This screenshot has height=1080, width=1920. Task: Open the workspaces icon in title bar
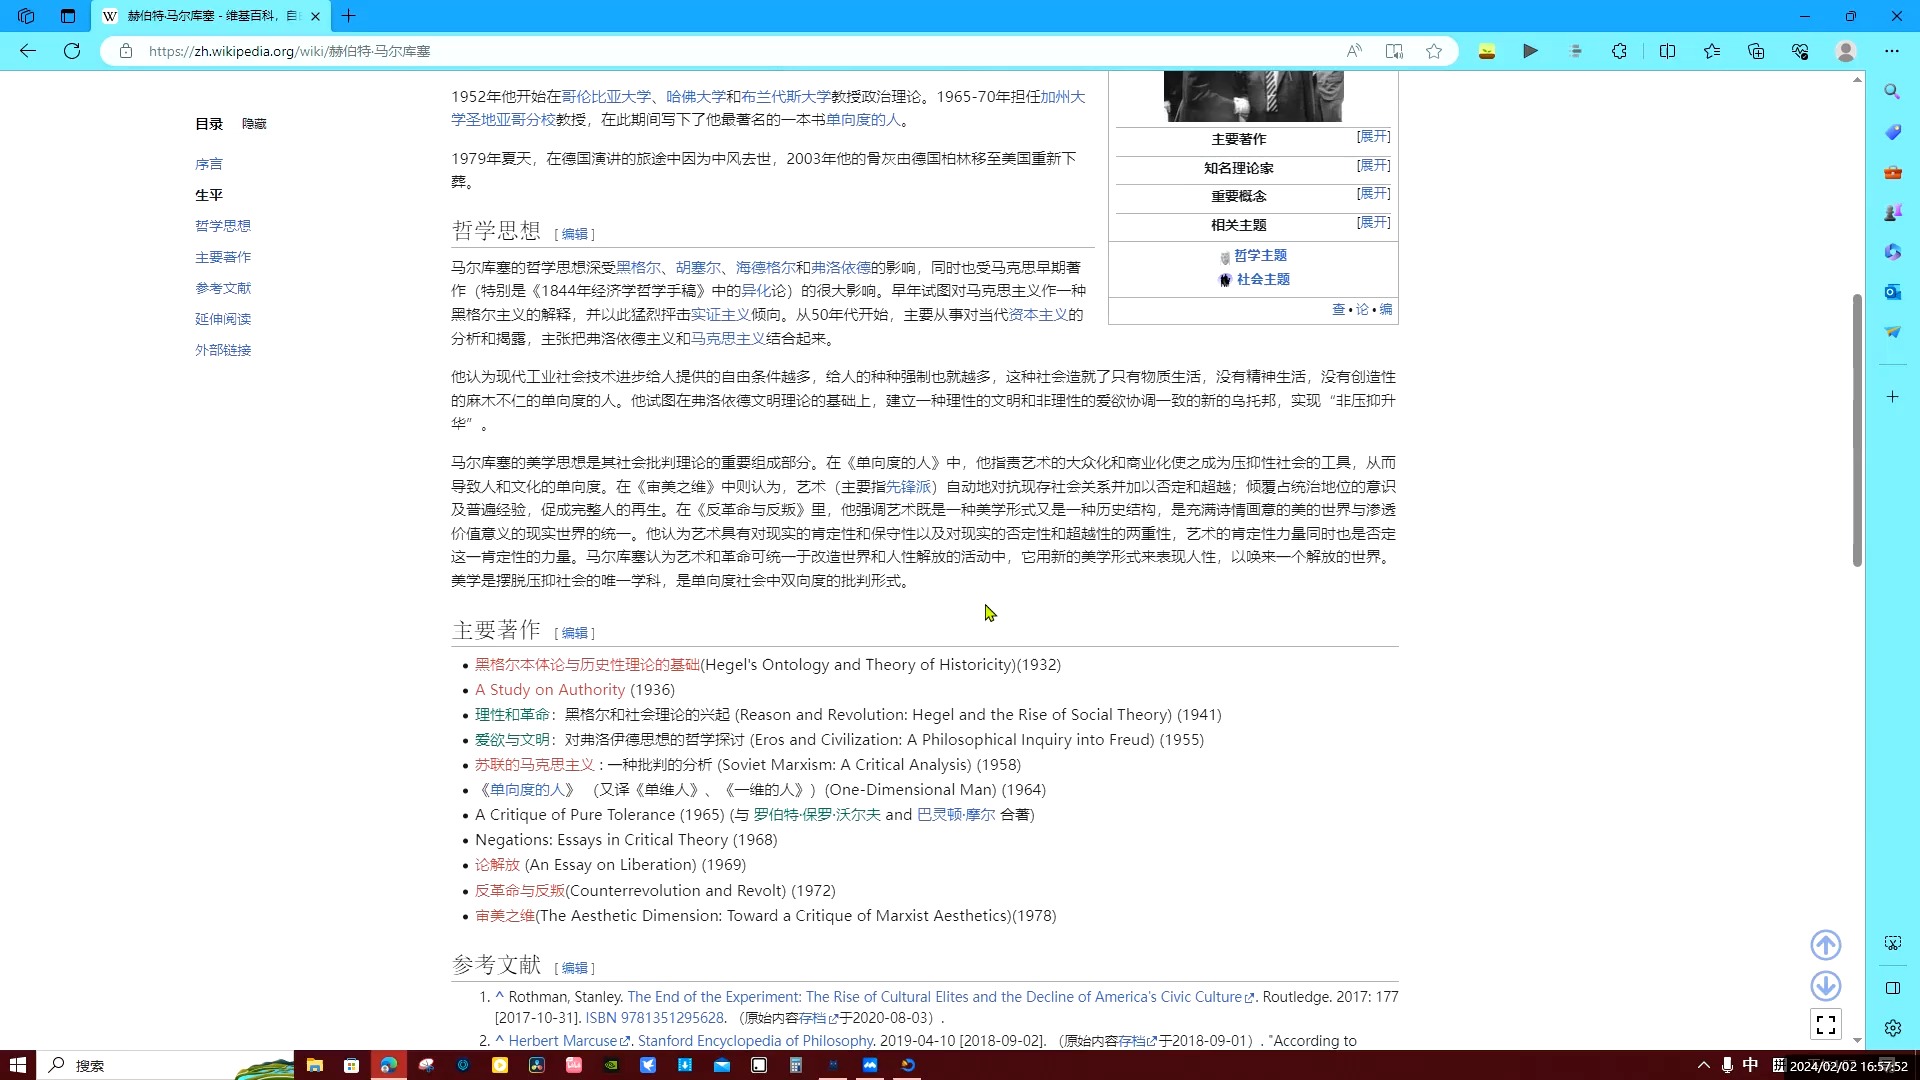coord(26,16)
